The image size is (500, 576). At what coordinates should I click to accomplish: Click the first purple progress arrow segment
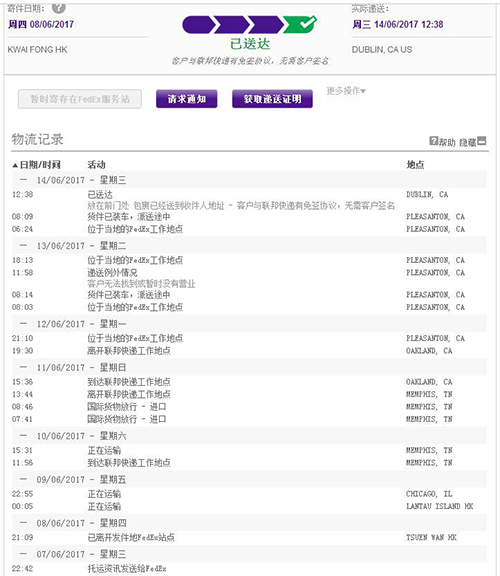coord(198,25)
